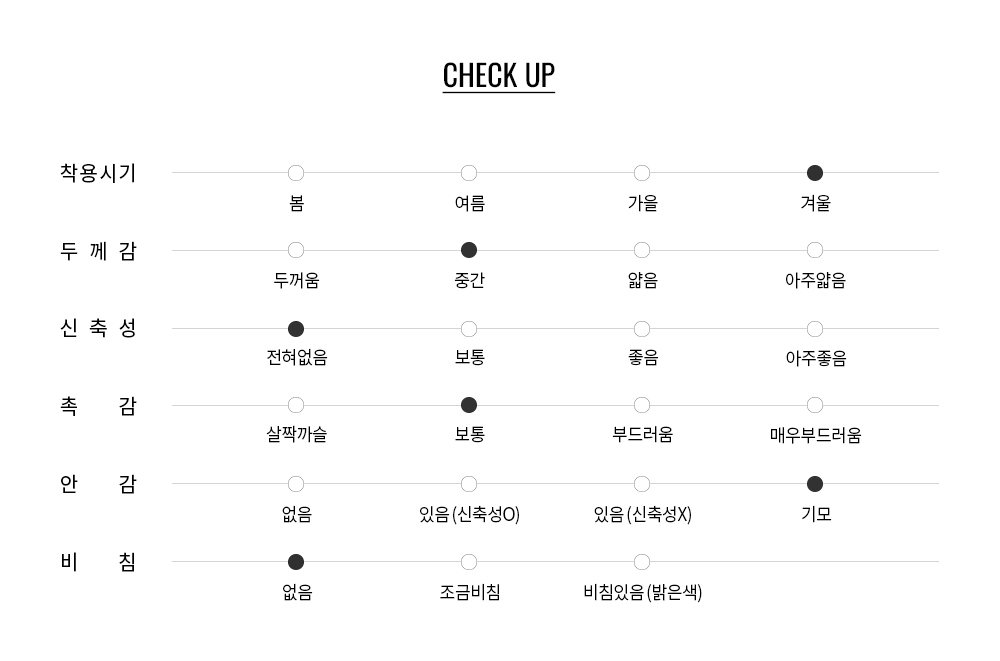
Task: Select the 아주좋음 elasticity circle
Action: click(x=814, y=329)
